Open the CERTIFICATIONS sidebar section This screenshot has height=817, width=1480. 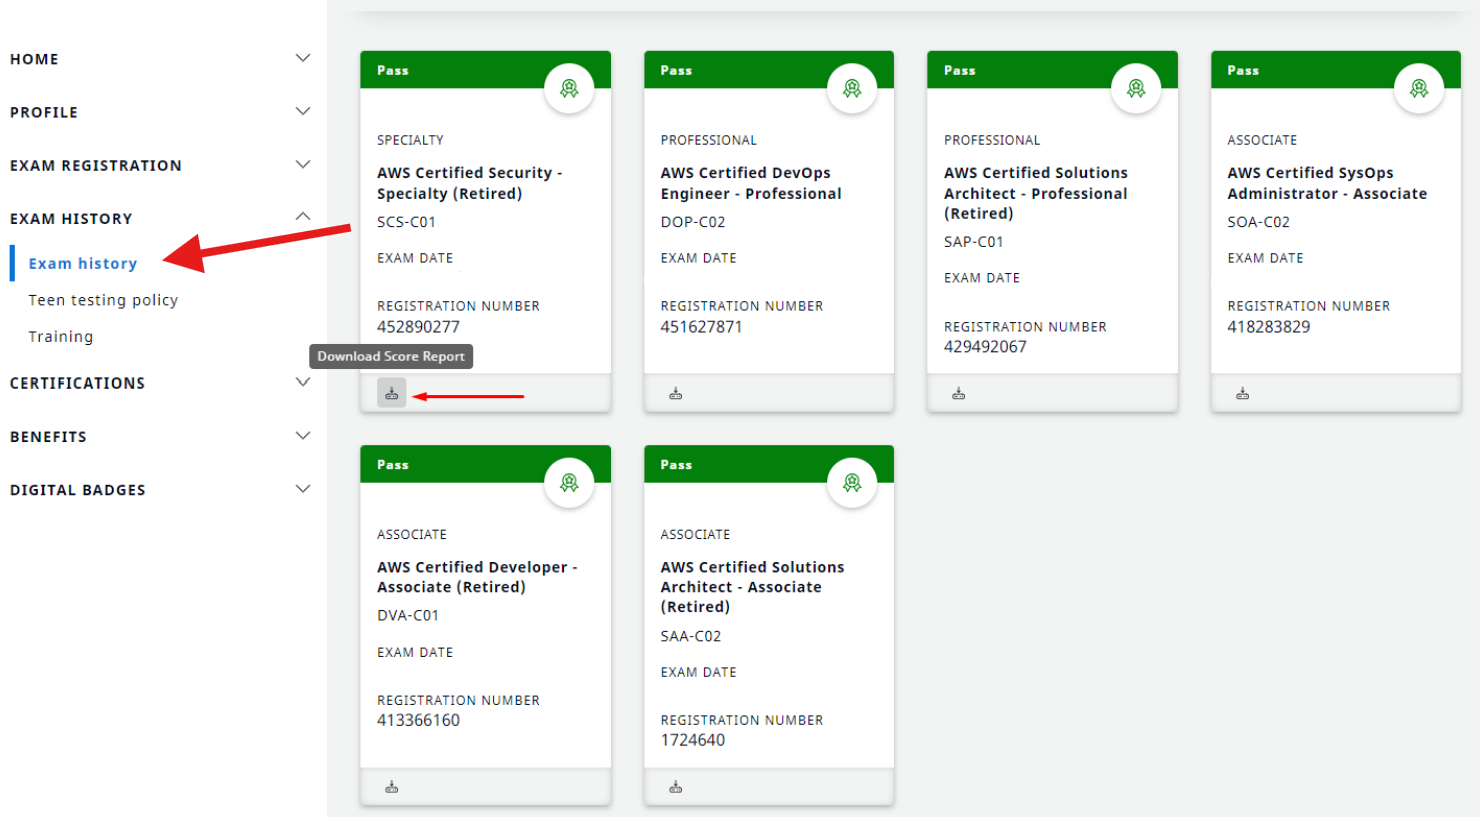[x=77, y=383]
